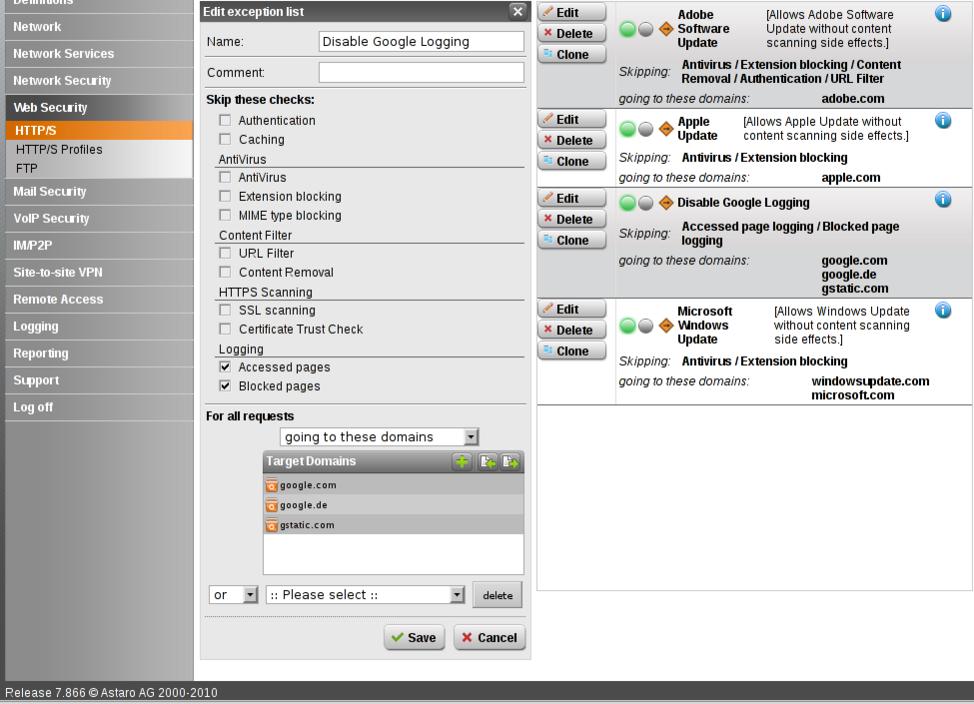Click info icon for Disable Google Logging
Screen dimensions: 974x704
942,199
